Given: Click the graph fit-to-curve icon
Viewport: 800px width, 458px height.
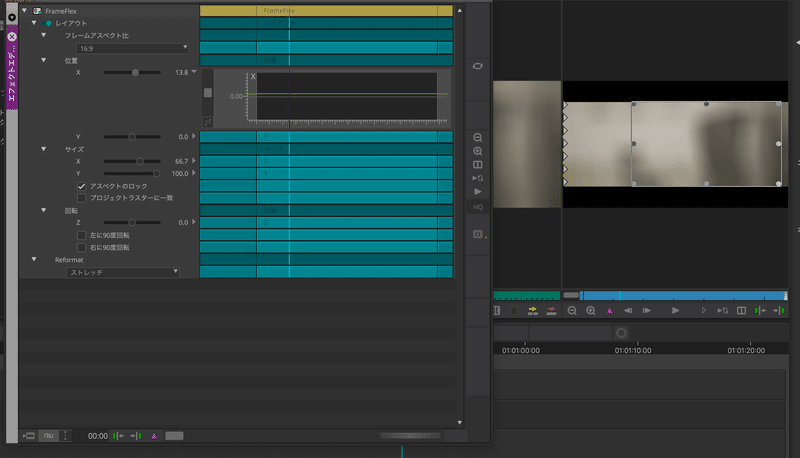Looking at the screenshot, I should (208, 122).
